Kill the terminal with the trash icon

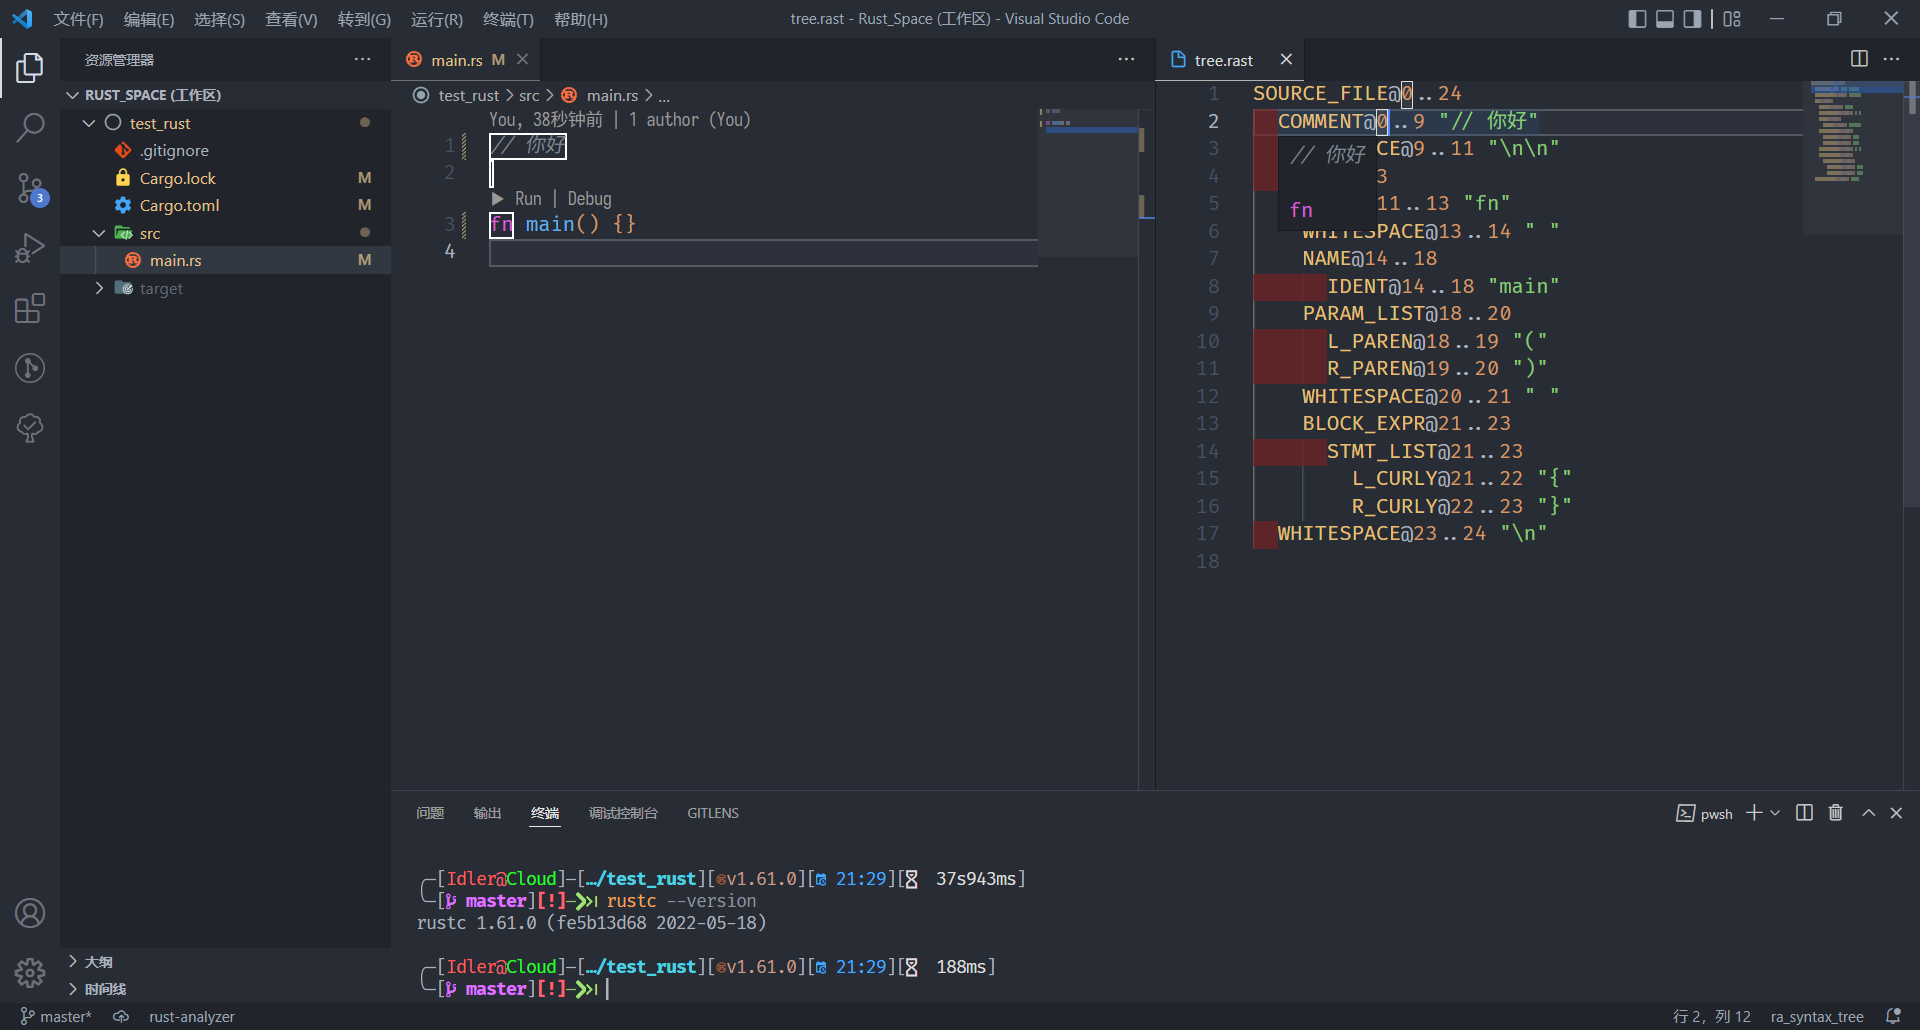(x=1835, y=813)
